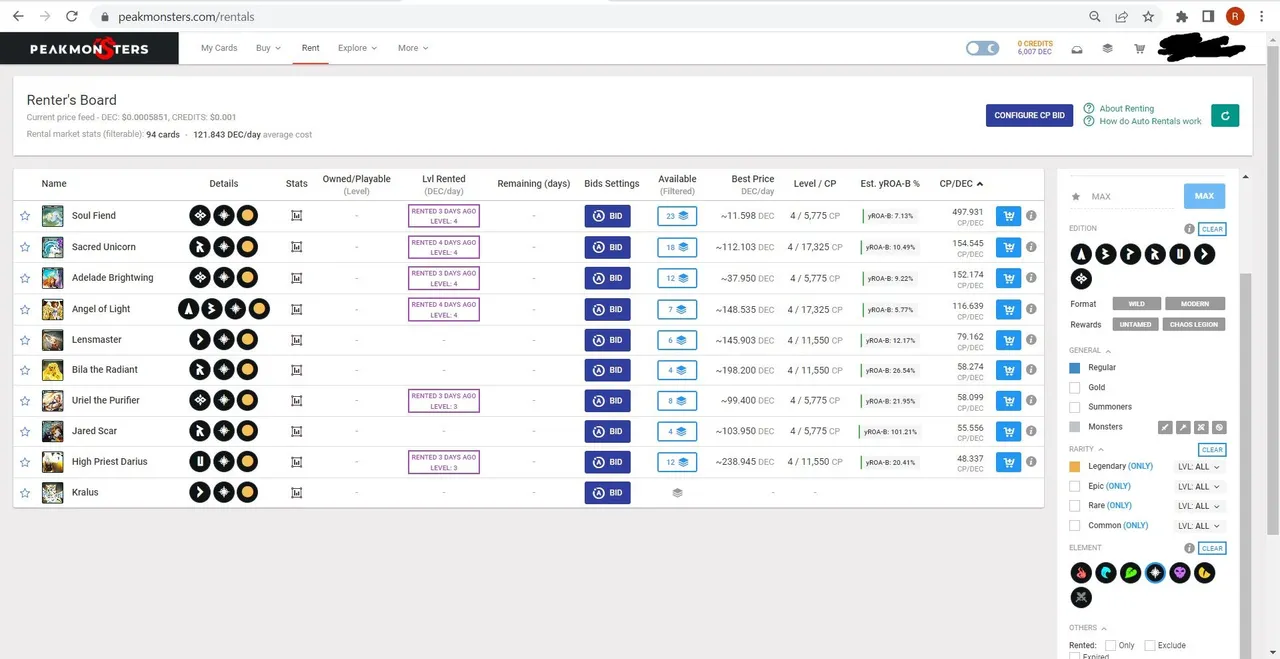
Task: Open Chrome extensions puzzle icon
Action: coord(1182,16)
